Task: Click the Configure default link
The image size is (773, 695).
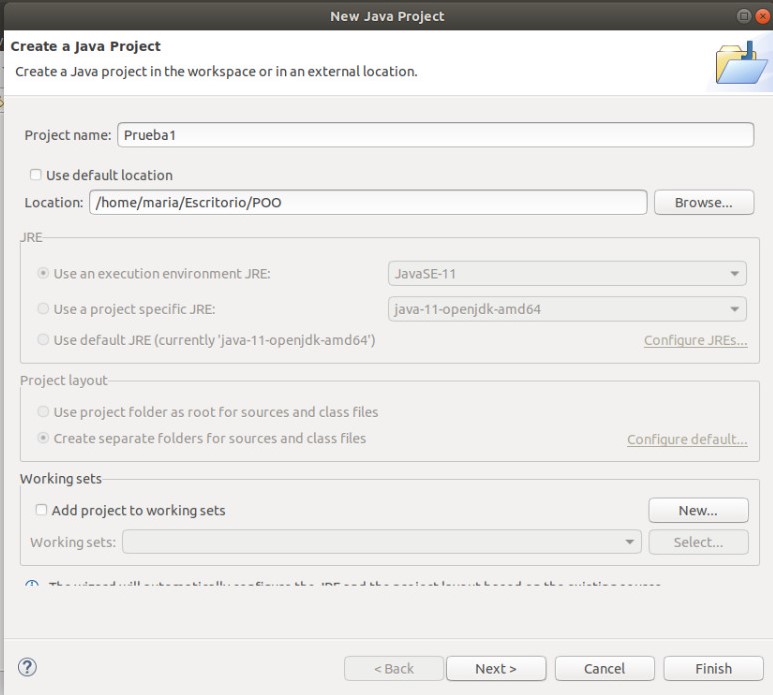Action: coord(686,439)
